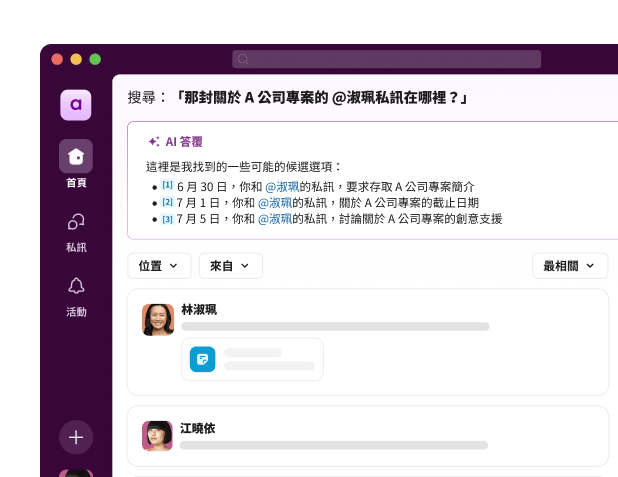Screen dimensions: 618x477
Task: Open 林淑珮 profile photo
Action: tap(158, 320)
